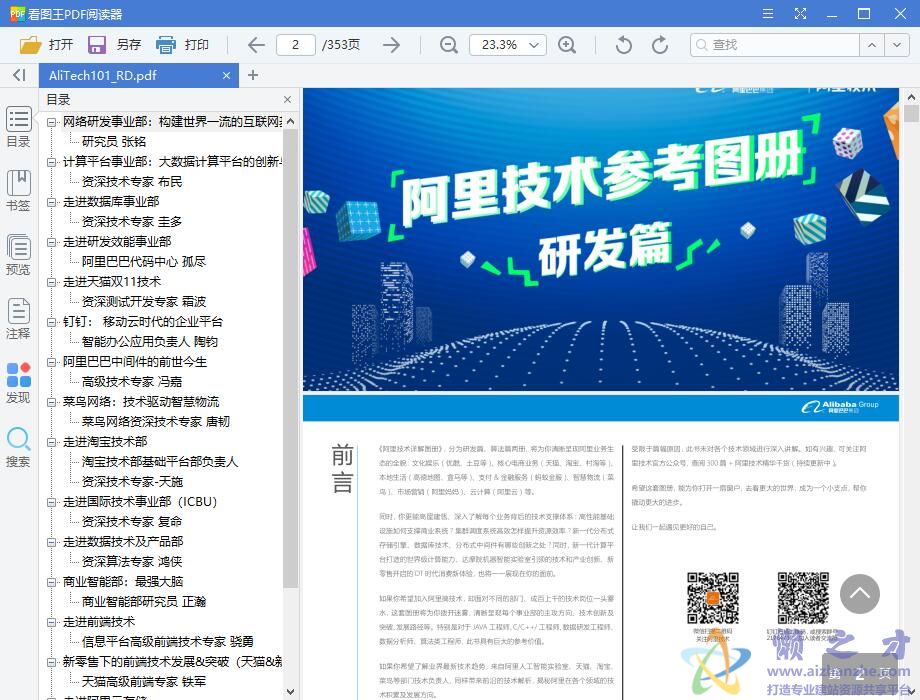920x700 pixels.
Task: Select outline entry 资深技术专家 复命
Action: pos(132,522)
